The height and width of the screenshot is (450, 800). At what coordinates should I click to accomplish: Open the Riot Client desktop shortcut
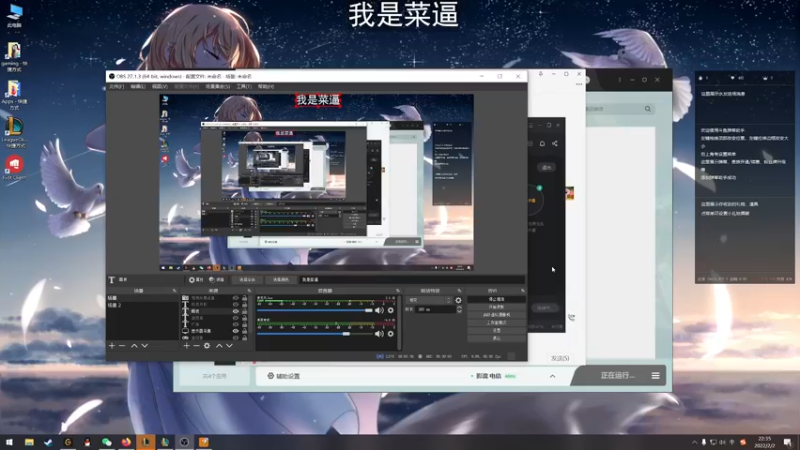pyautogui.click(x=14, y=168)
